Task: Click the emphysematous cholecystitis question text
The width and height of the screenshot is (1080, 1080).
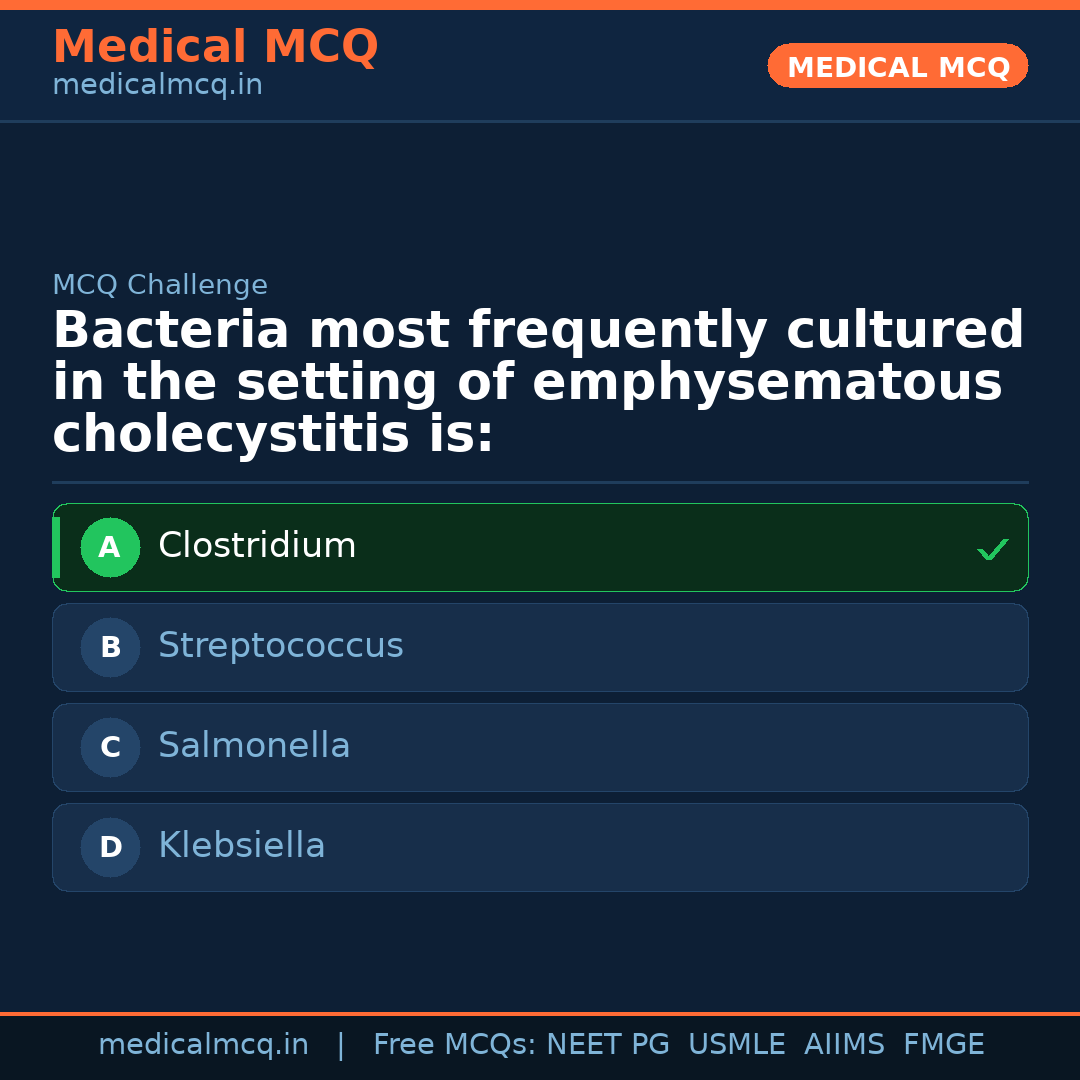Action: point(538,383)
